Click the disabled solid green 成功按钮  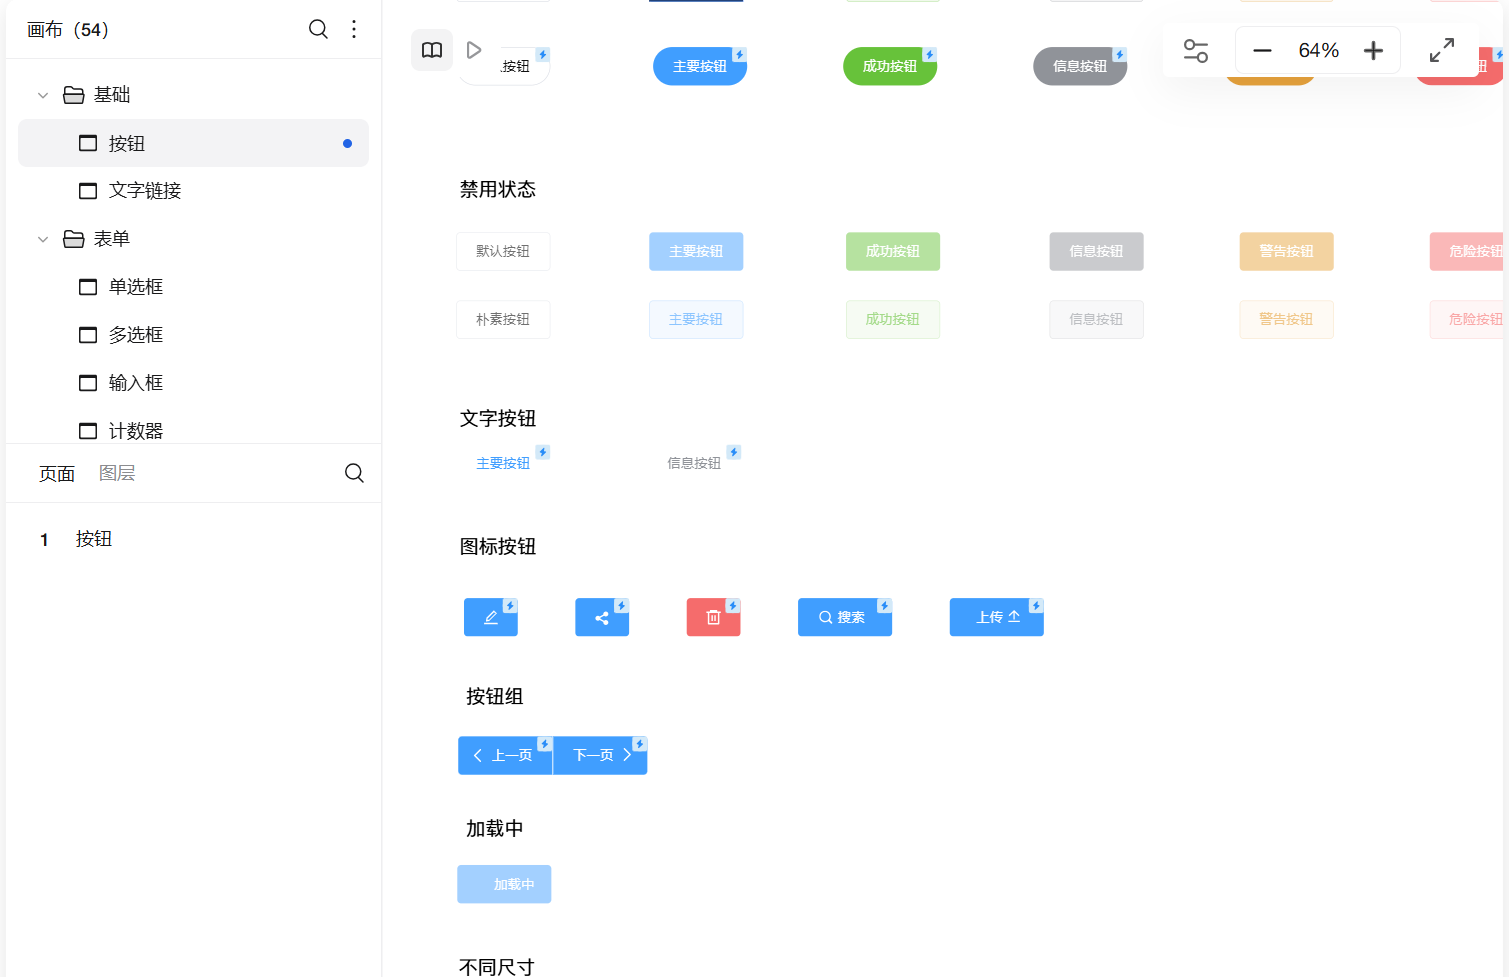[893, 251]
